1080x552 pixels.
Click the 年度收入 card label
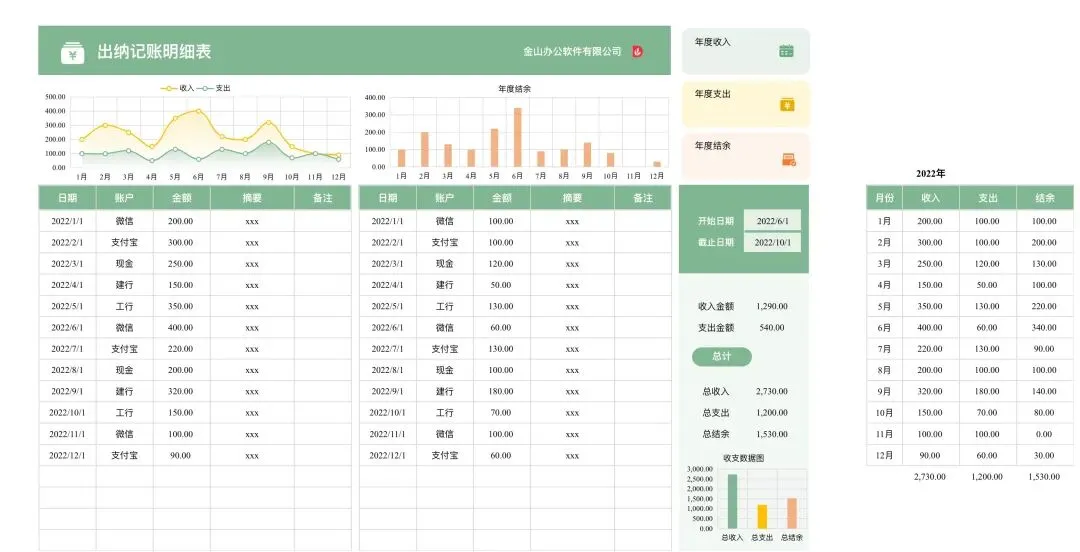[712, 42]
